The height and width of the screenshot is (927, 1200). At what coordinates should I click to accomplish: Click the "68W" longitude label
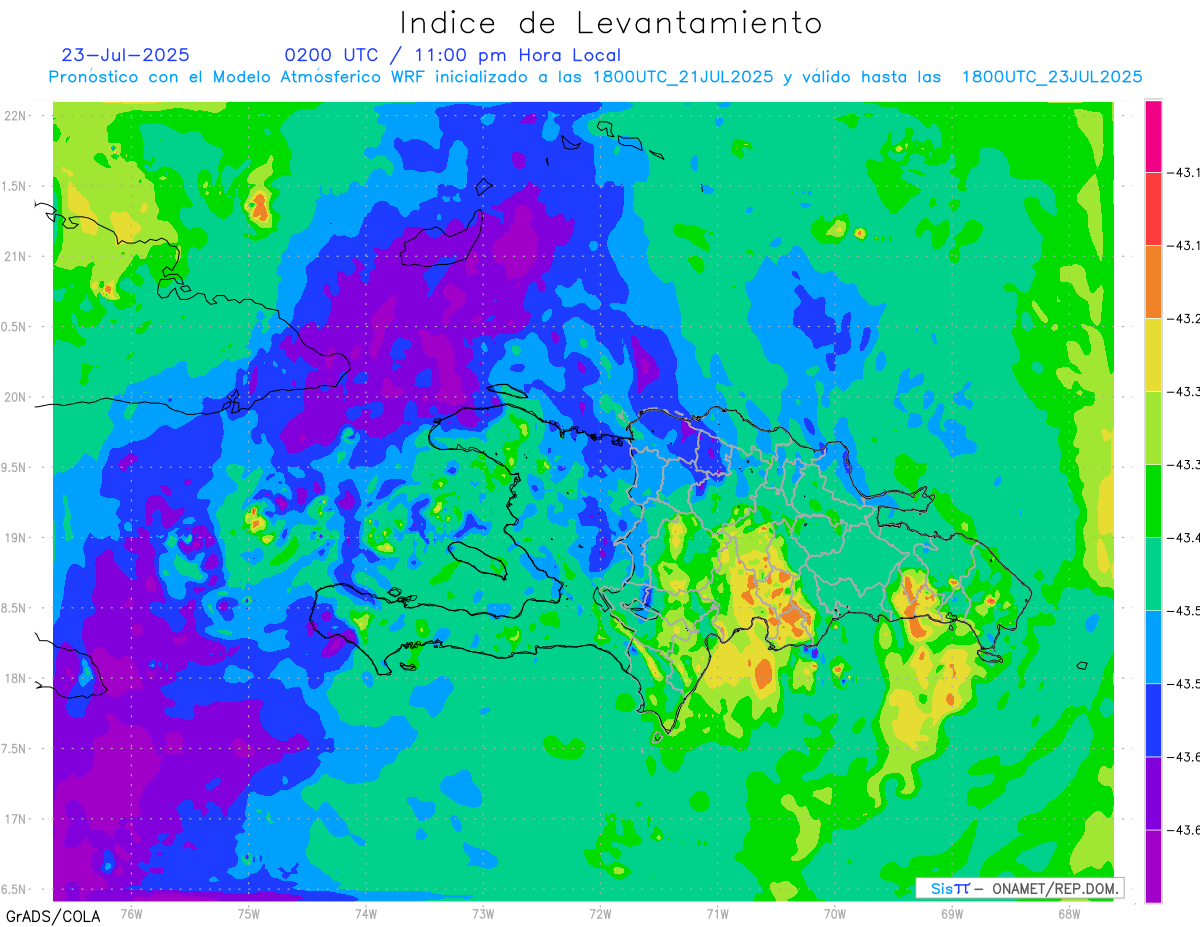(1068, 913)
